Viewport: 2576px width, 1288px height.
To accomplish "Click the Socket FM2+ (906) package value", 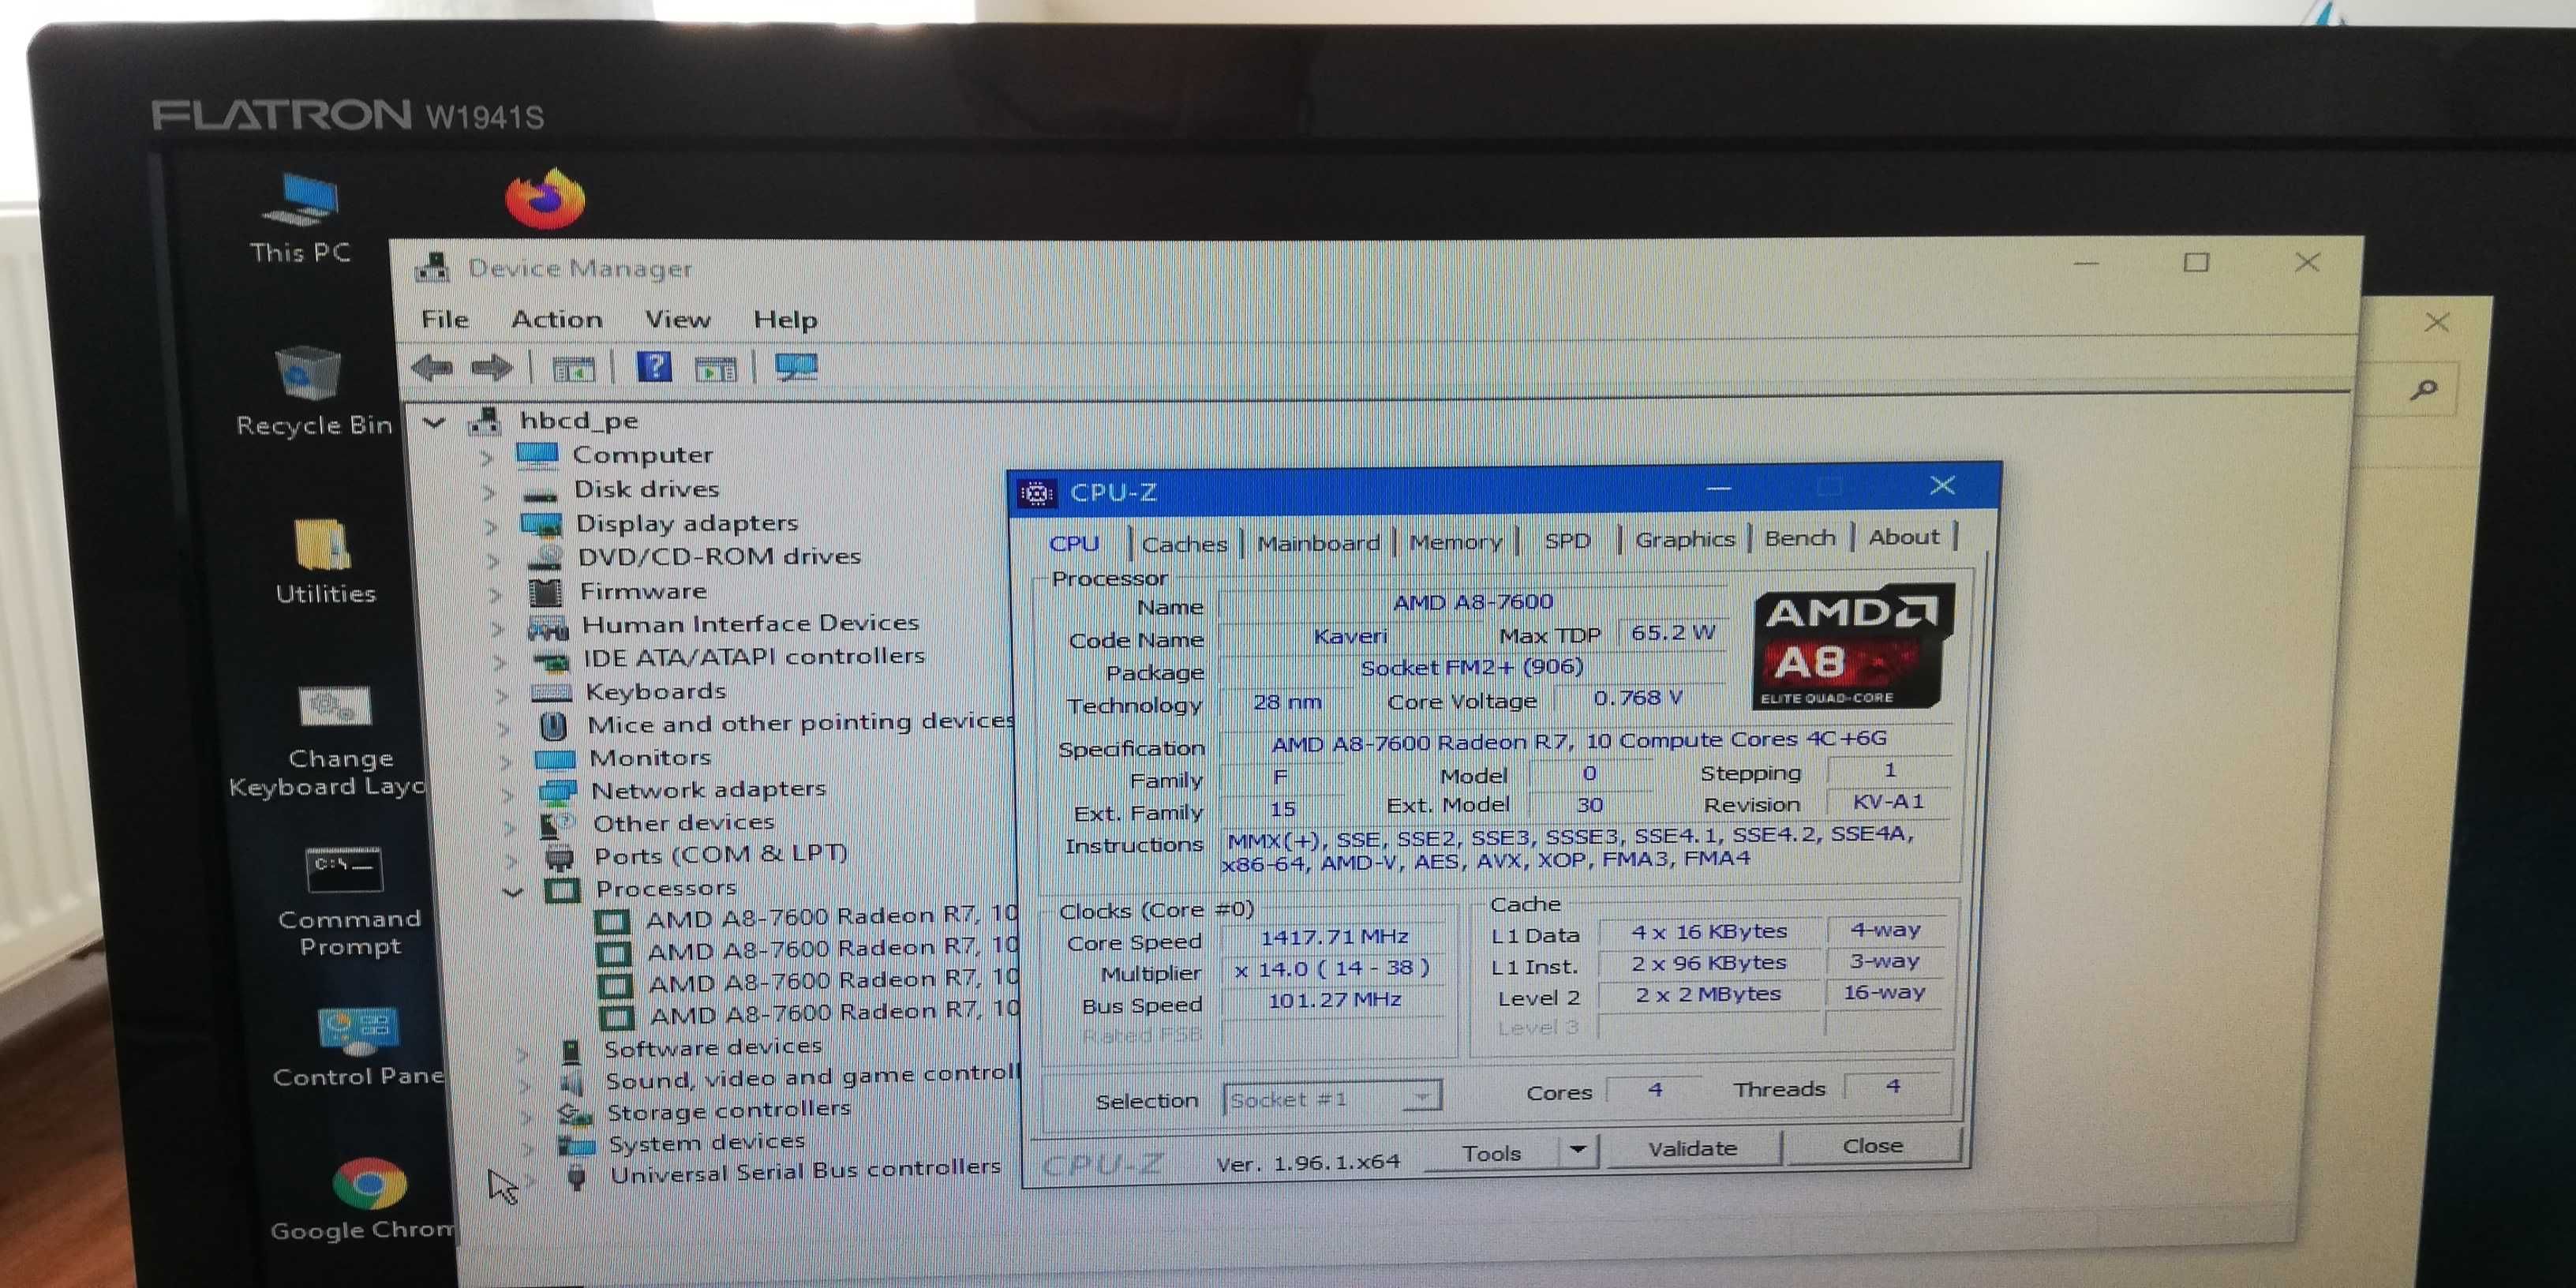I will coord(1471,668).
